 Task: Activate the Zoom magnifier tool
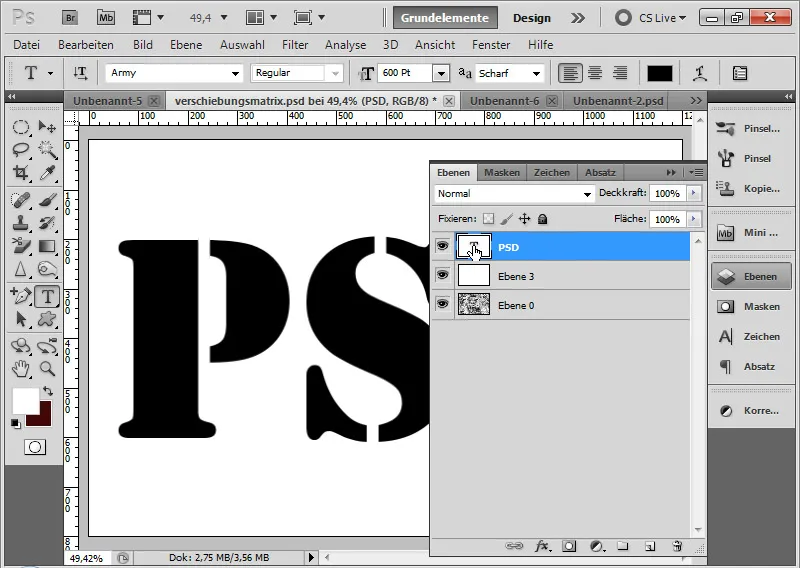coord(47,369)
